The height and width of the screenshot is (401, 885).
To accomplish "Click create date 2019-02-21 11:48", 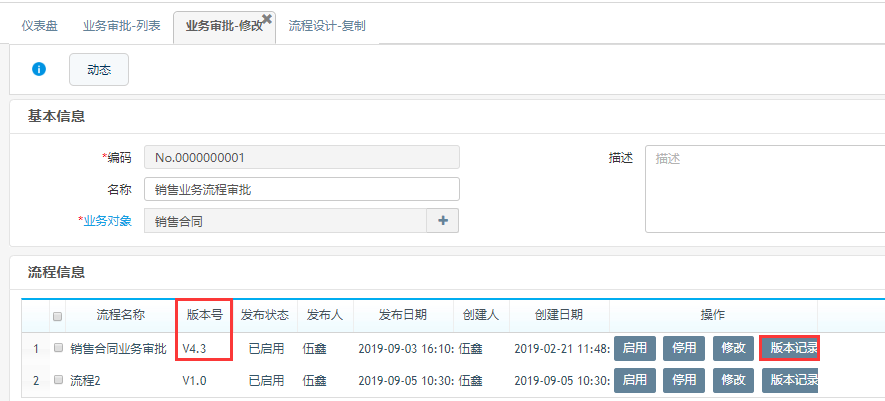I will (x=562, y=349).
